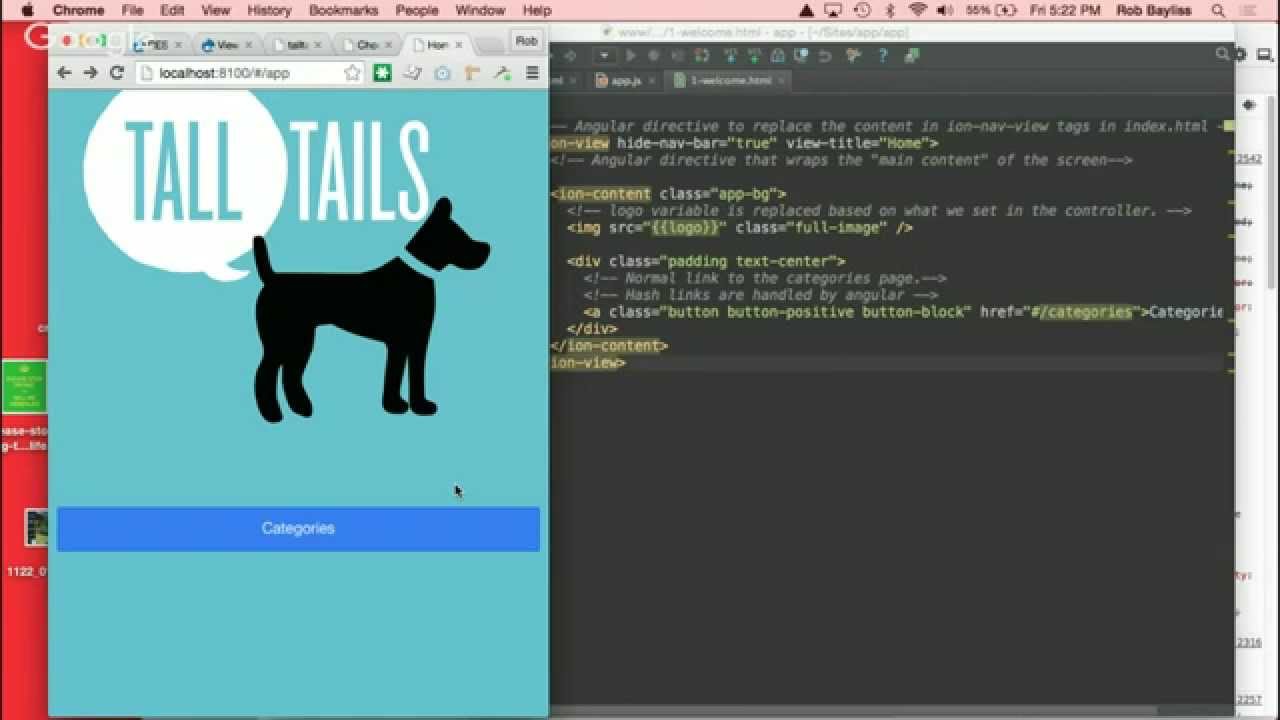This screenshot has height=720, width=1280.
Task: Click the IDE toolbar help question mark
Action: pyautogui.click(x=882, y=56)
